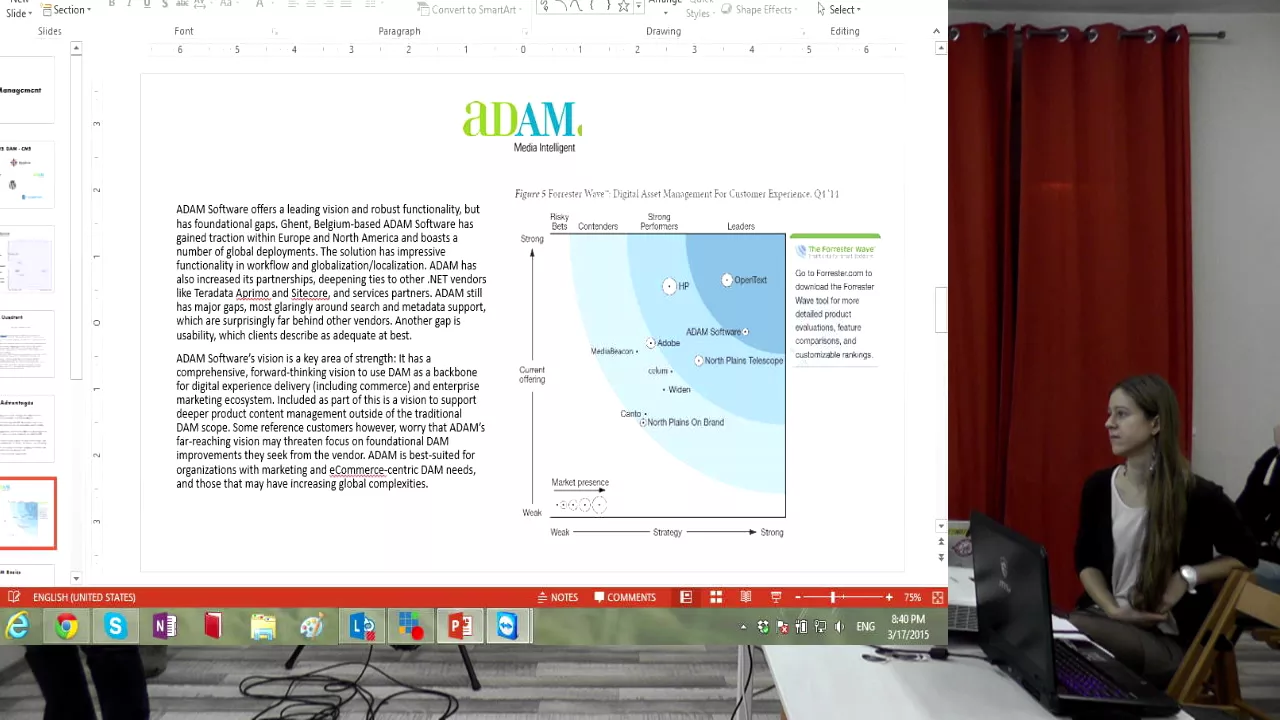
Task: Toggle the NOTES pane
Action: click(x=558, y=597)
